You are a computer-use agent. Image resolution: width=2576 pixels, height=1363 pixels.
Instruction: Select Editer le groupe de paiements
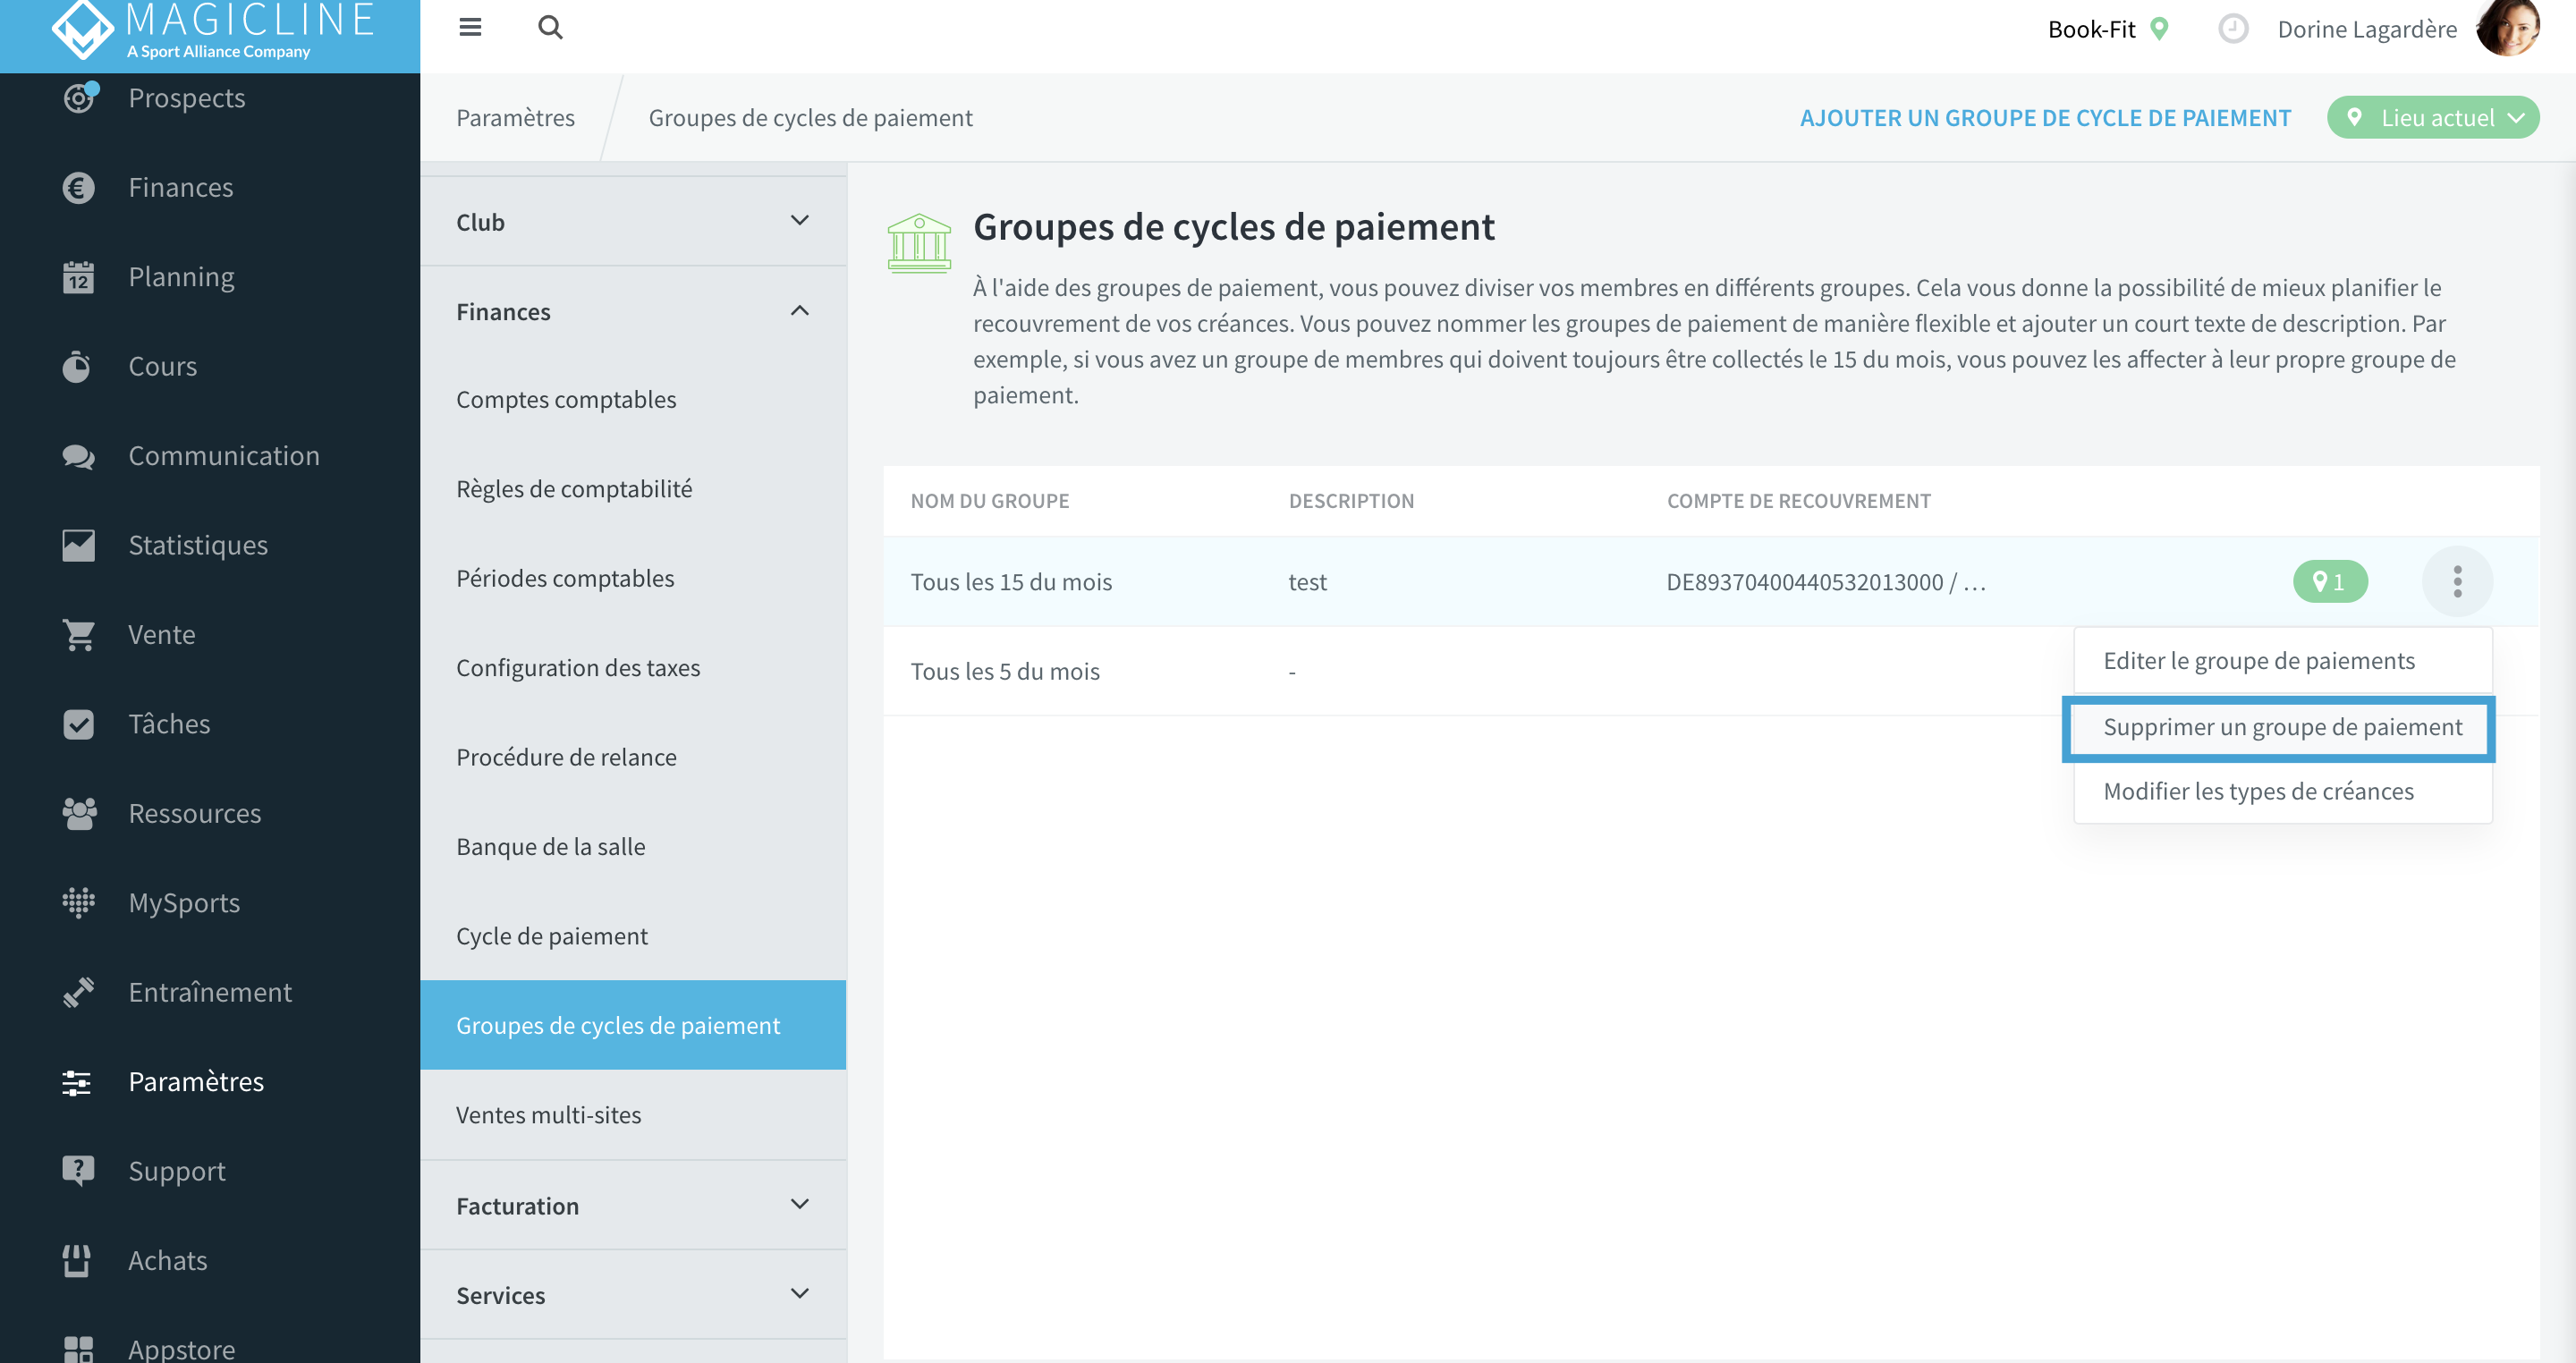pos(2283,661)
